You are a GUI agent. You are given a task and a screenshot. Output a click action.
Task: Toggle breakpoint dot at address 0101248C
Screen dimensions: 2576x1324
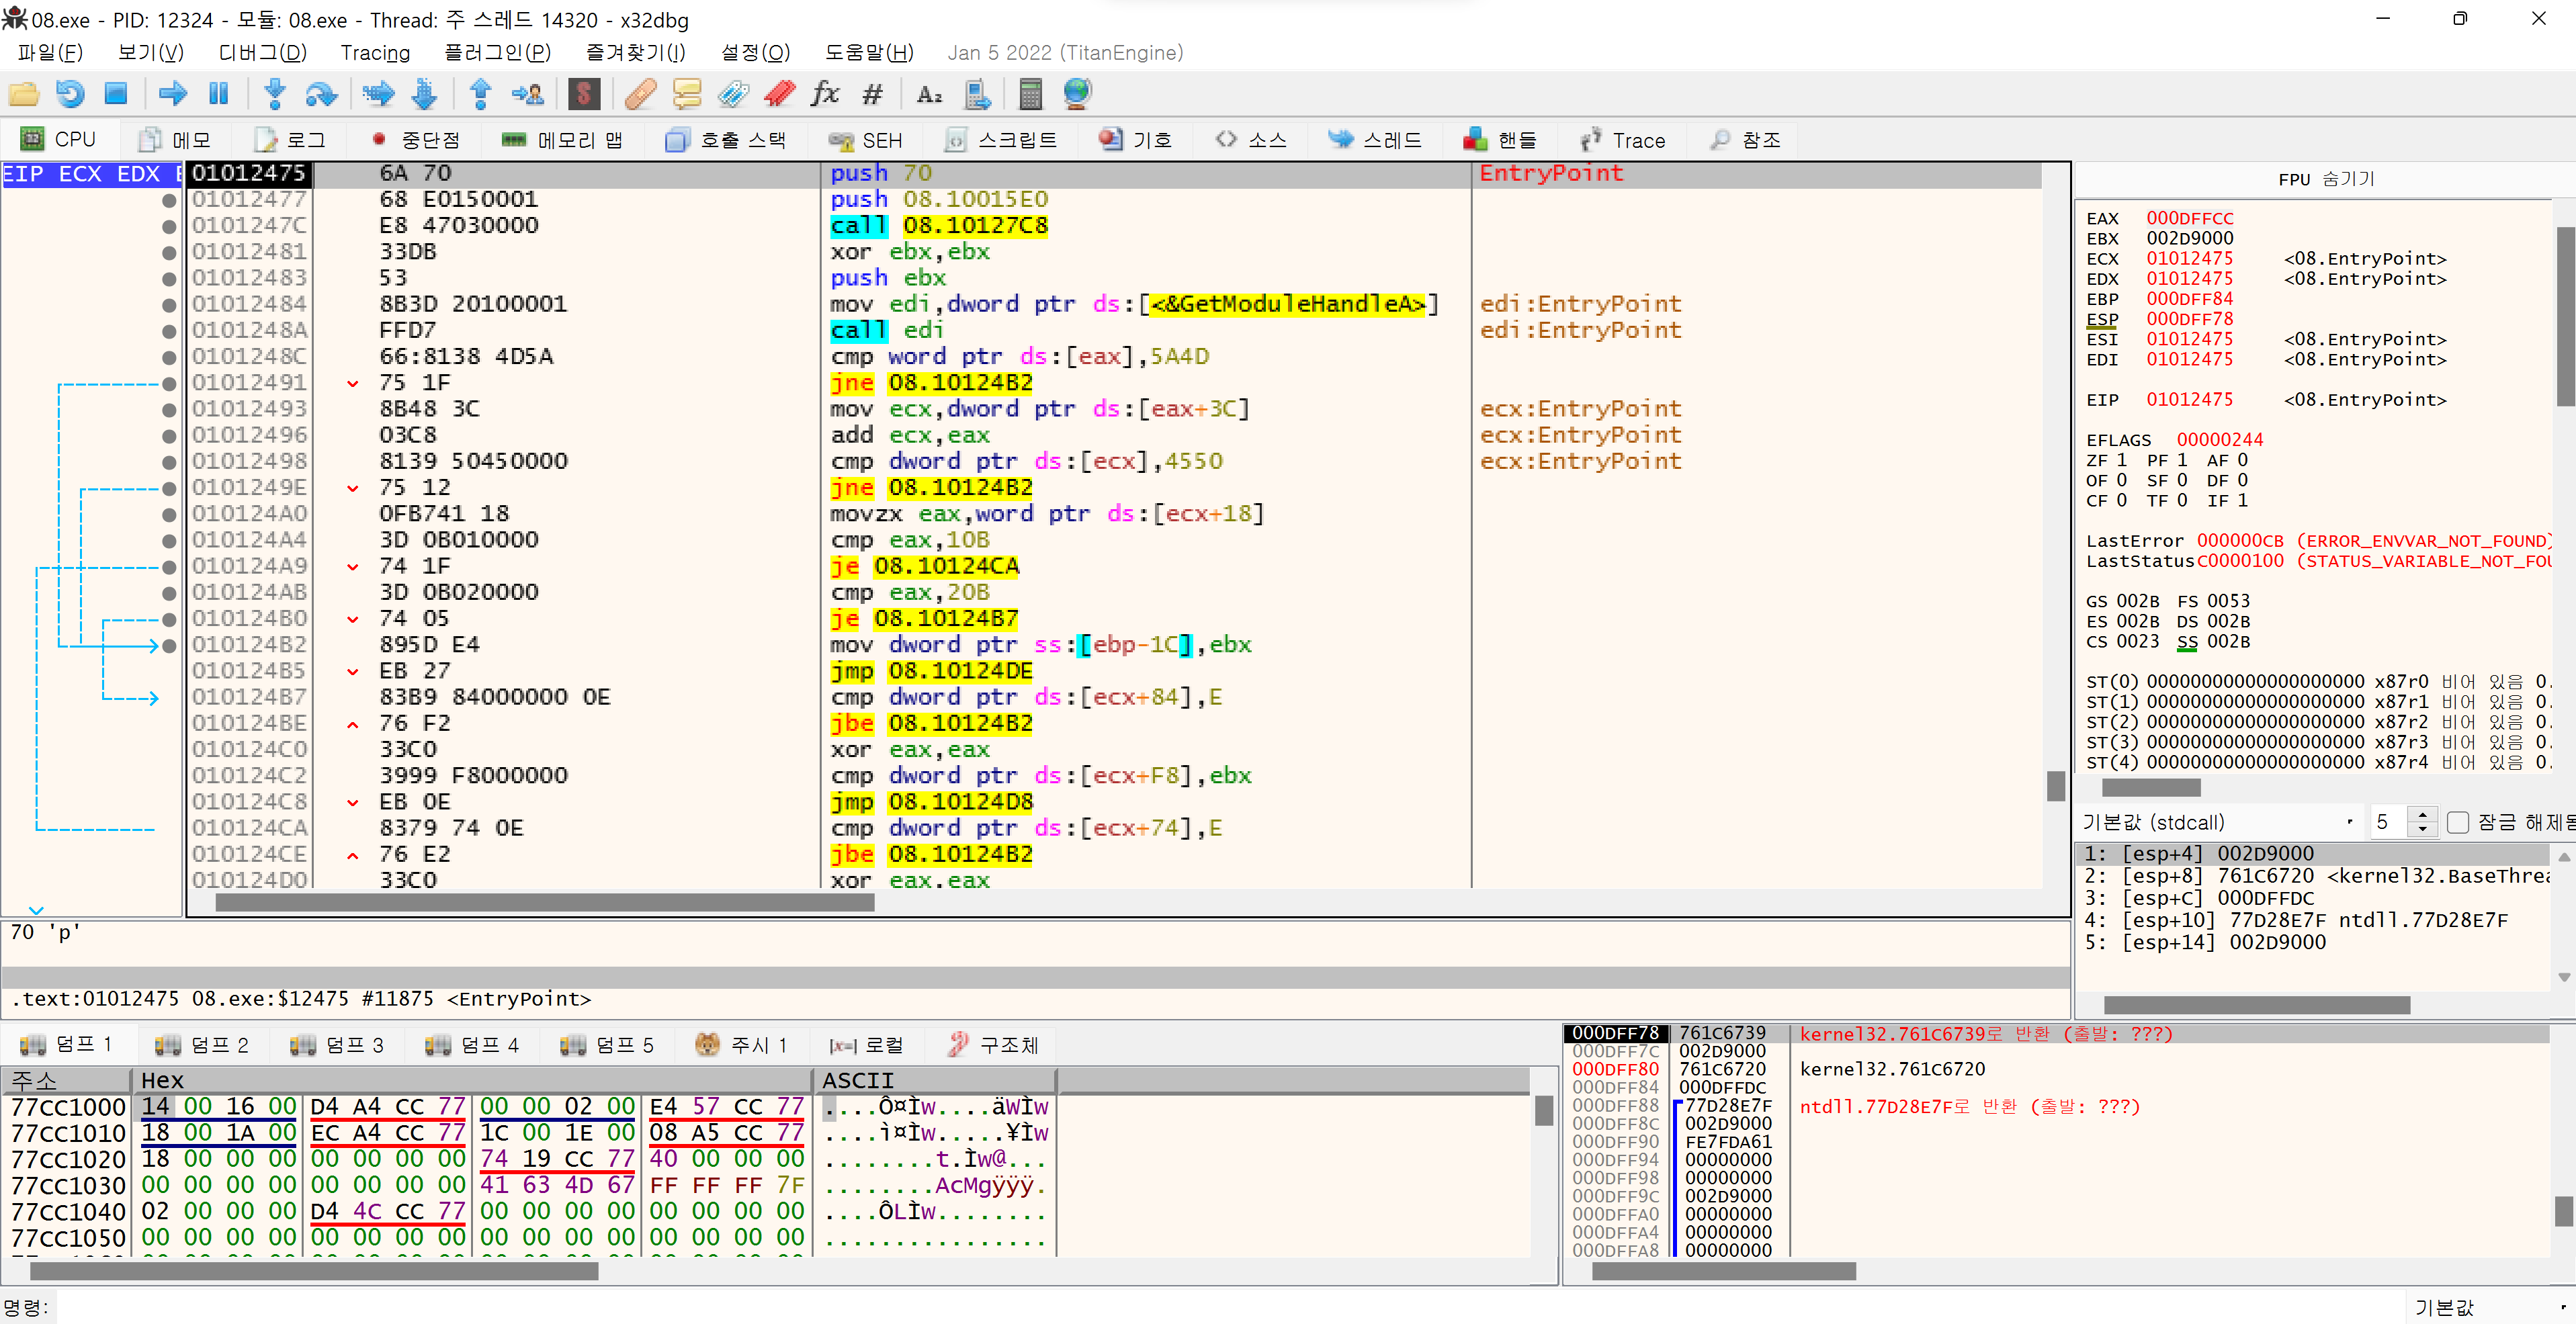click(x=169, y=357)
